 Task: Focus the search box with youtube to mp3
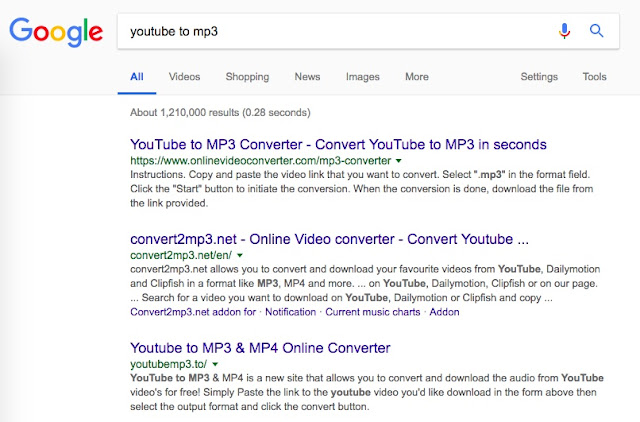pos(368,31)
